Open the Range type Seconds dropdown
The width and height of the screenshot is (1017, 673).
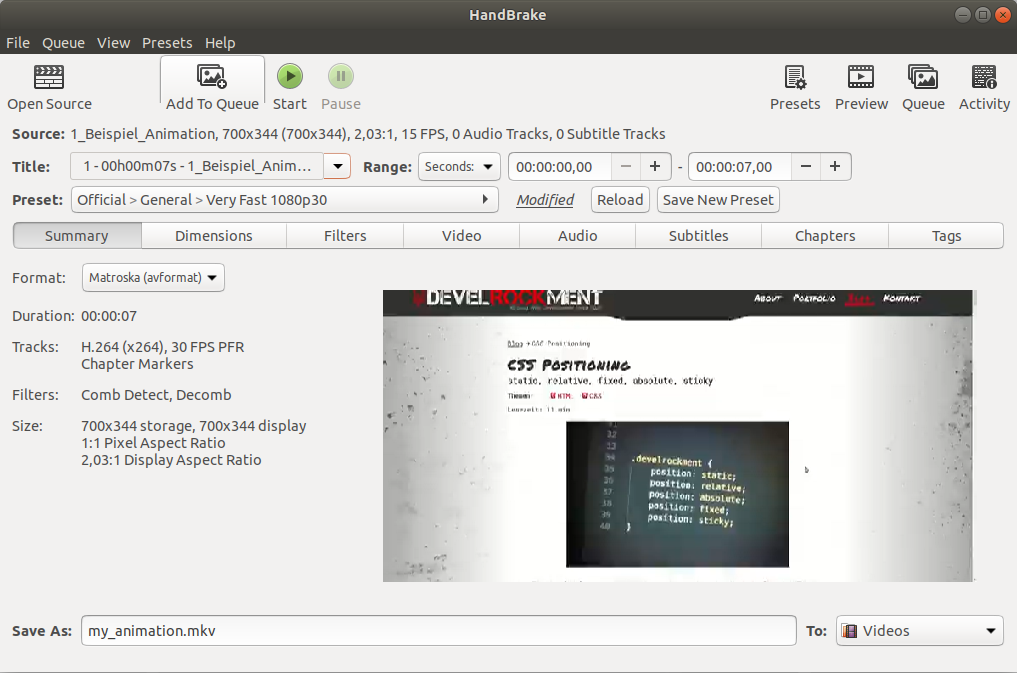tap(459, 167)
